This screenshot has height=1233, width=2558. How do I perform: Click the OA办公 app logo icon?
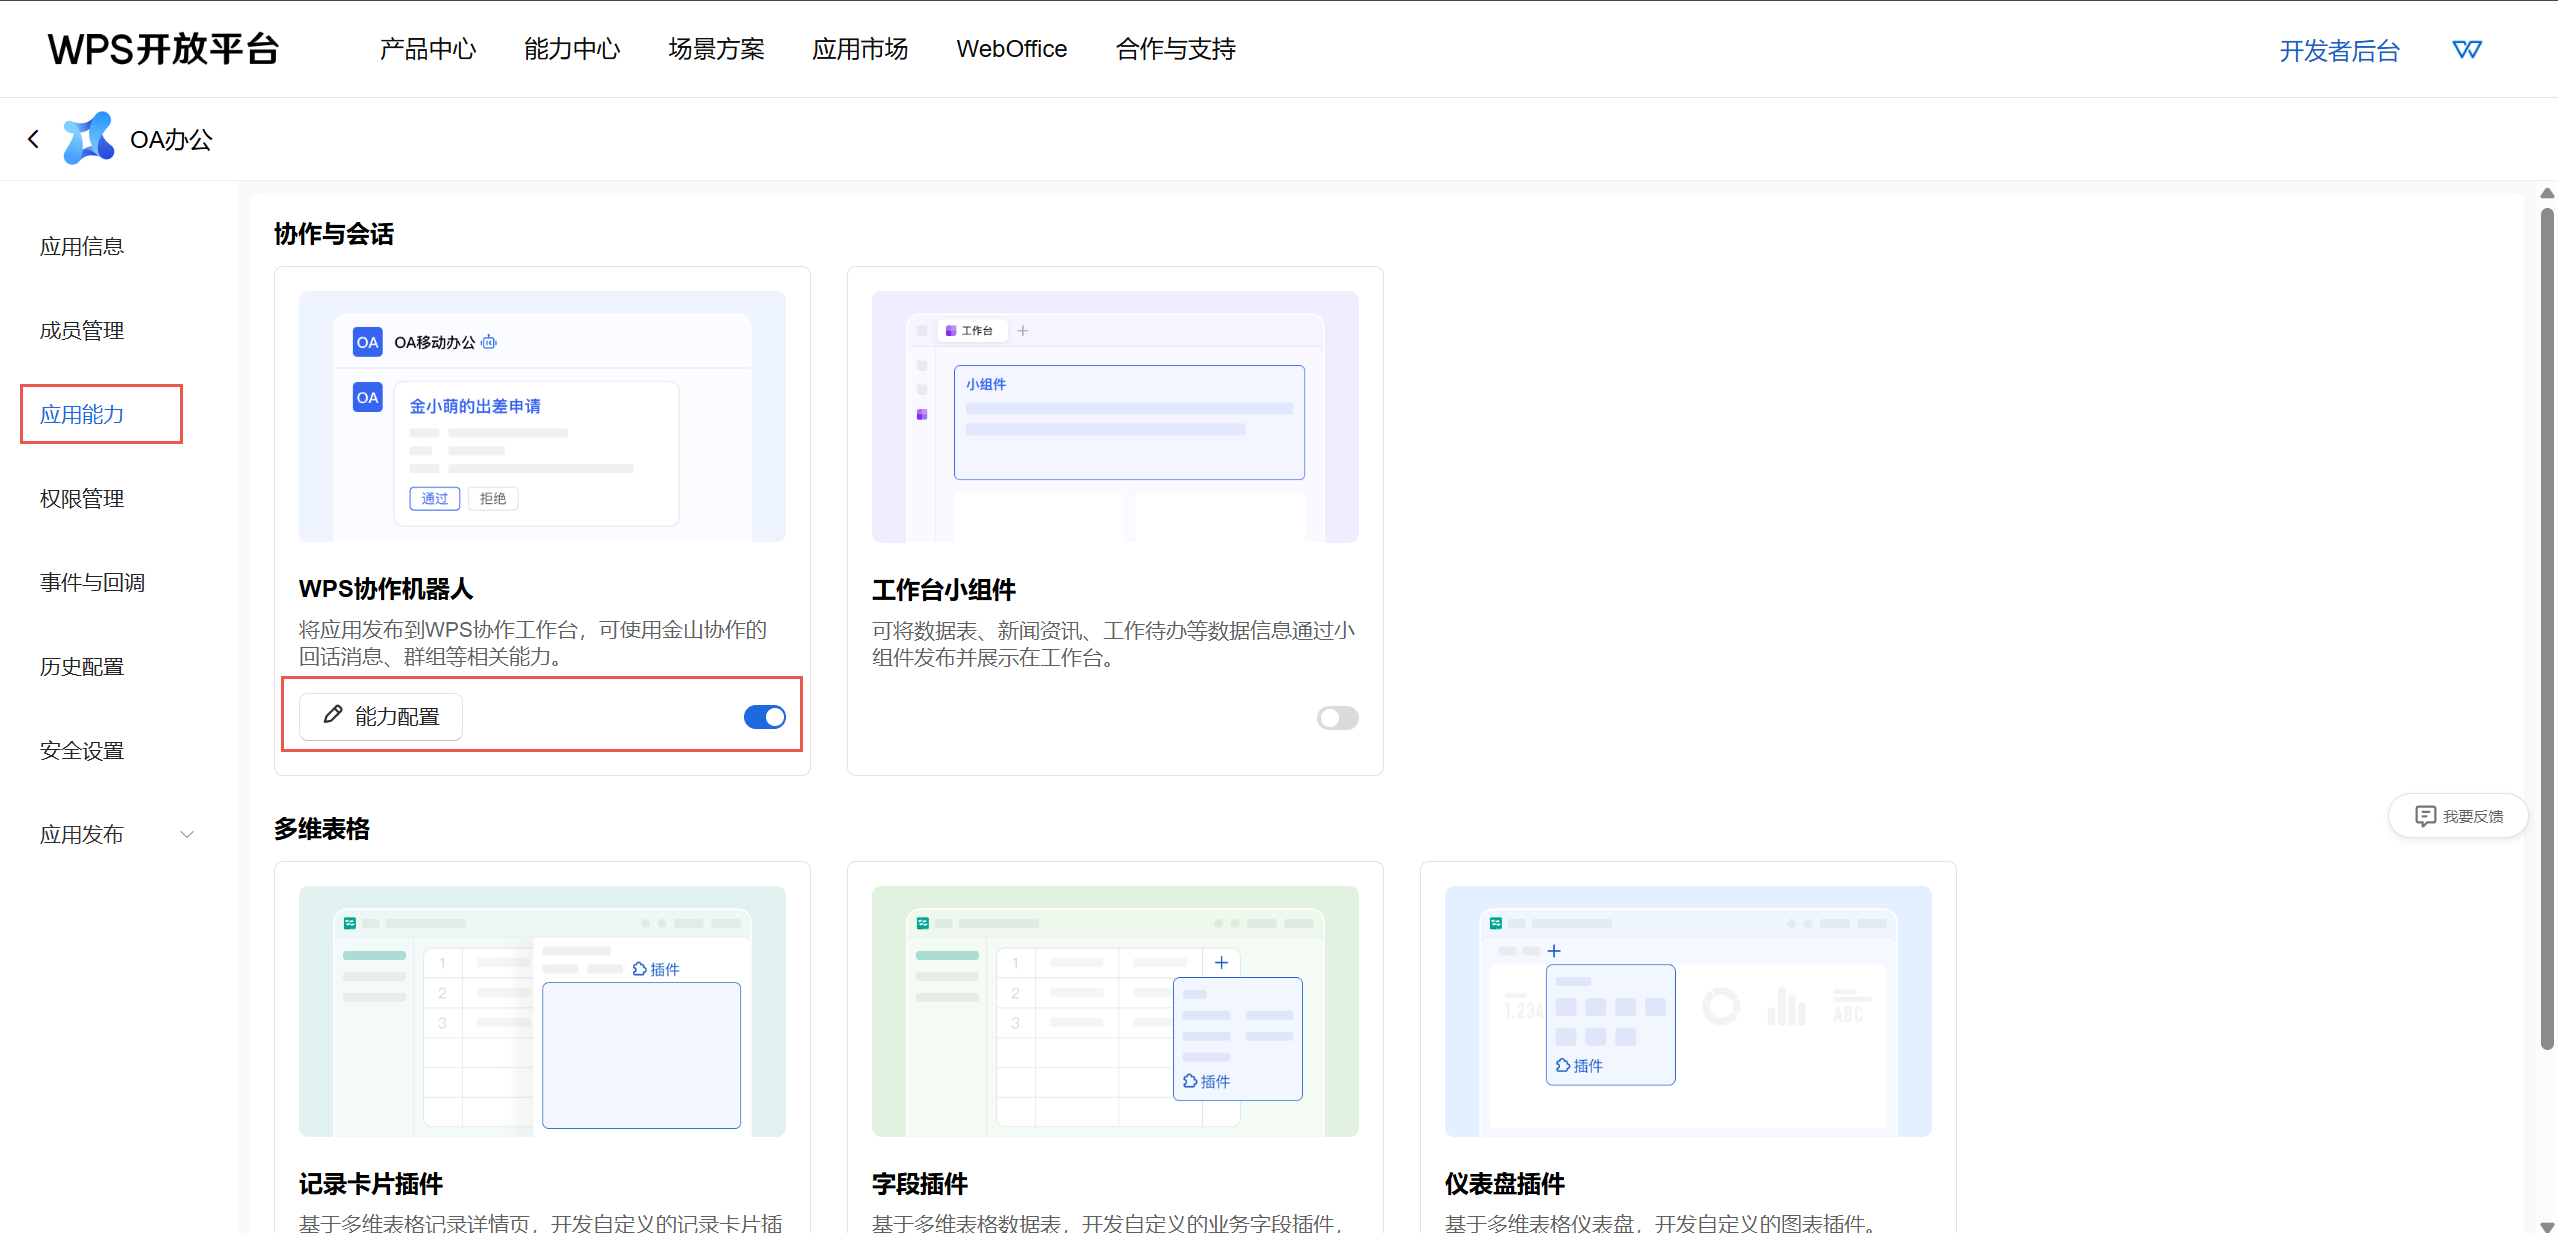click(x=88, y=138)
